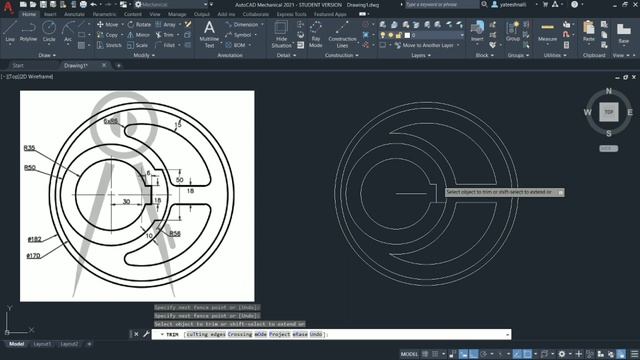Screen dimensions: 640x360
Task: Toggle object snap in status bar
Action: click(x=527, y=354)
